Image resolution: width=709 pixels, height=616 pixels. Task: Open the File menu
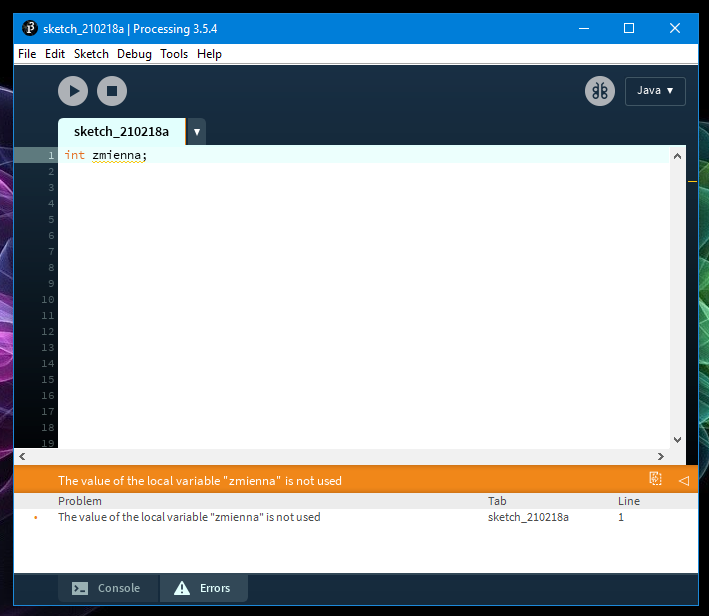point(27,54)
